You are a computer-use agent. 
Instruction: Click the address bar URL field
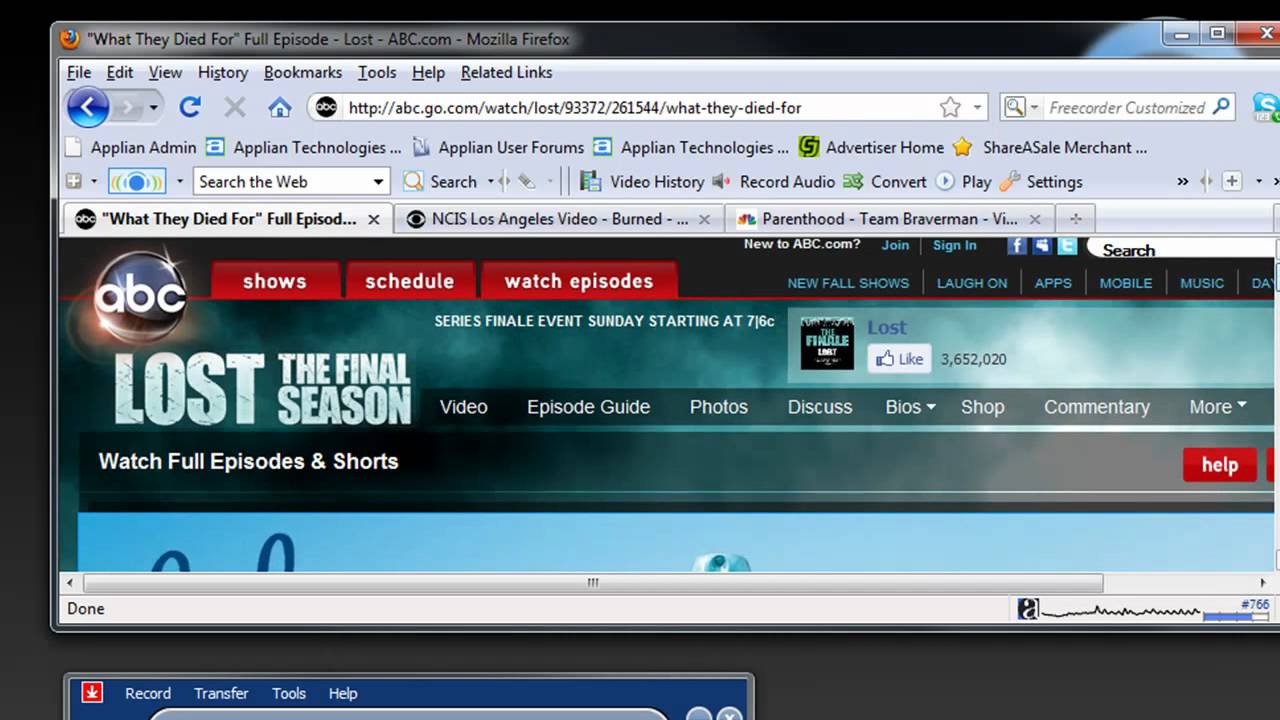(x=640, y=107)
